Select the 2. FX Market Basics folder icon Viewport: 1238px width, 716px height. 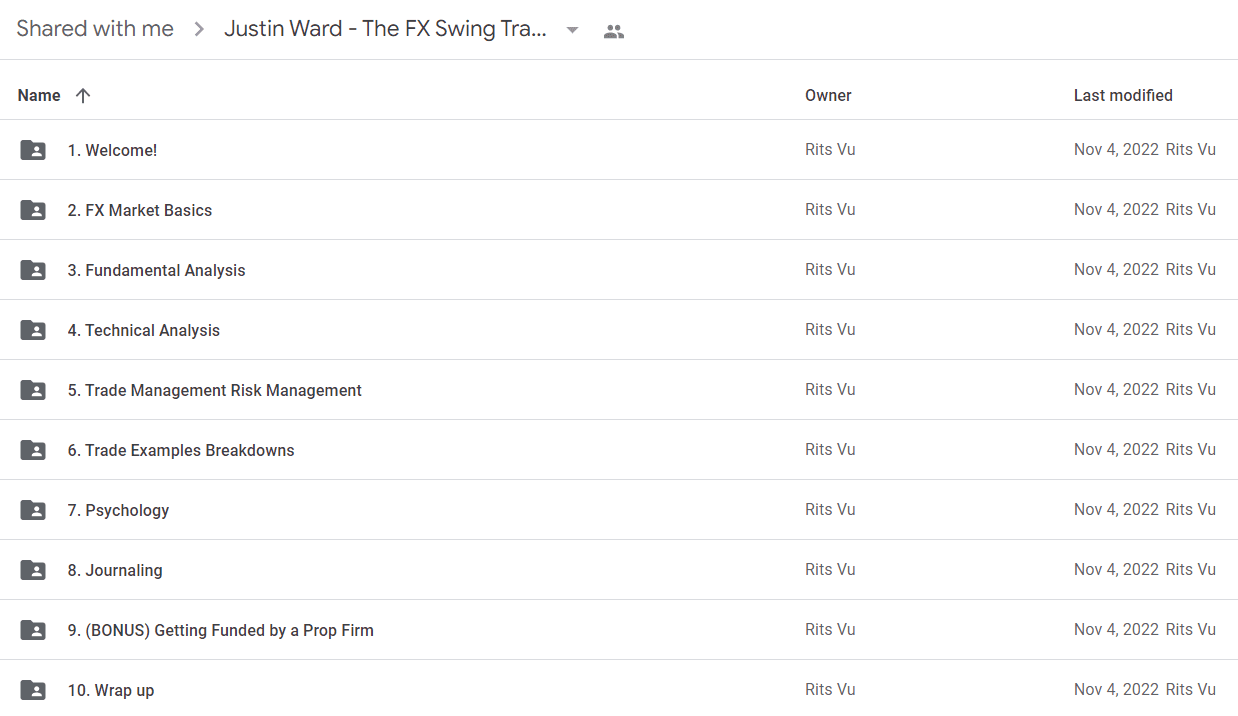click(x=33, y=210)
